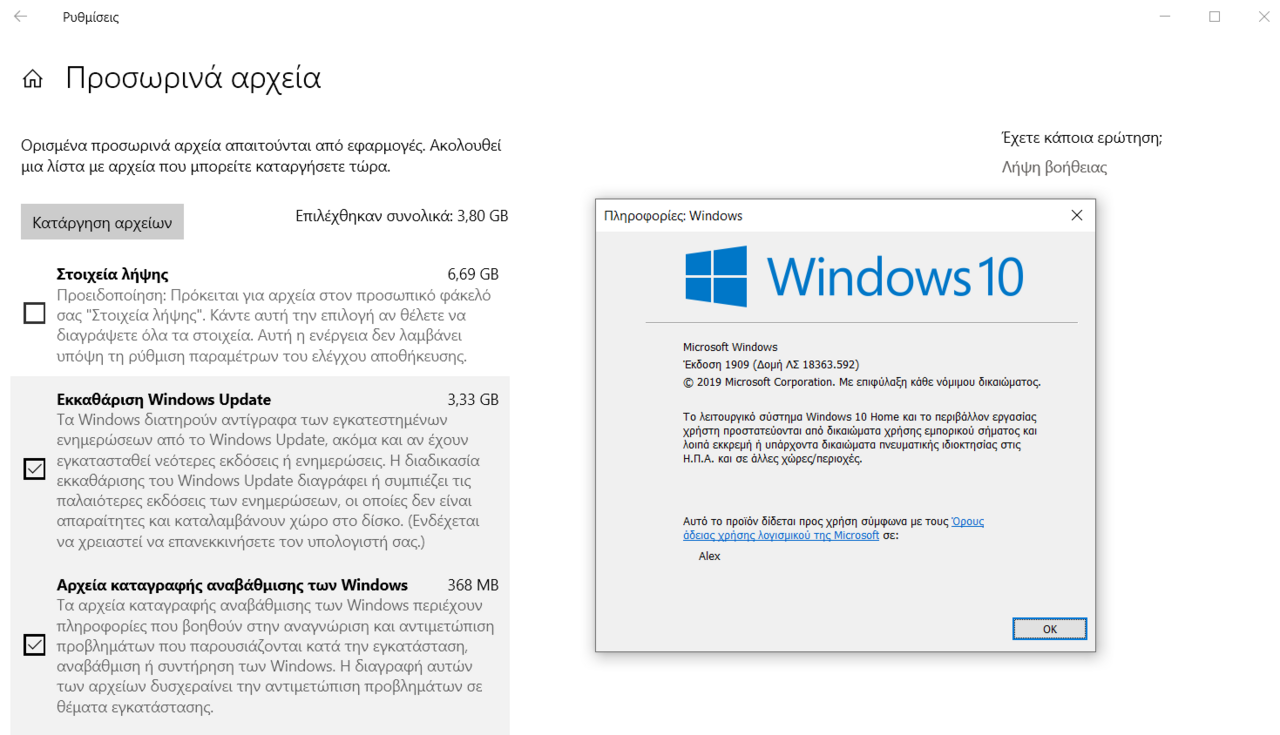Click the Microsoft Windows label in dialog

point(730,347)
